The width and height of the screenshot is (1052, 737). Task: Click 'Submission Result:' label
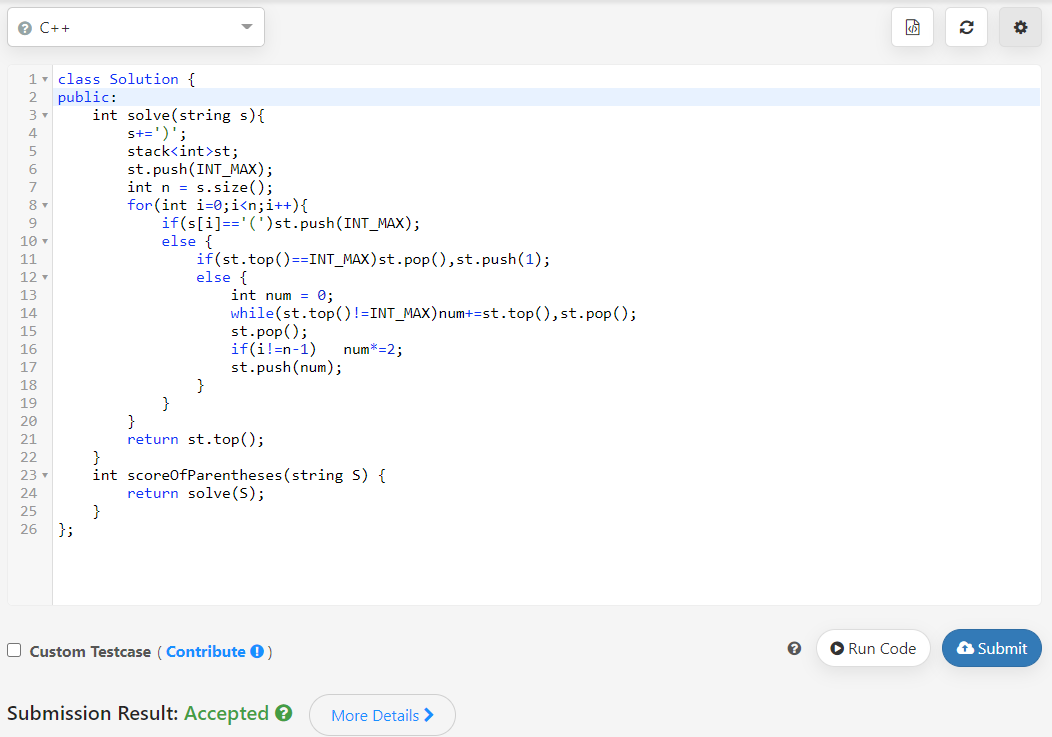point(93,713)
